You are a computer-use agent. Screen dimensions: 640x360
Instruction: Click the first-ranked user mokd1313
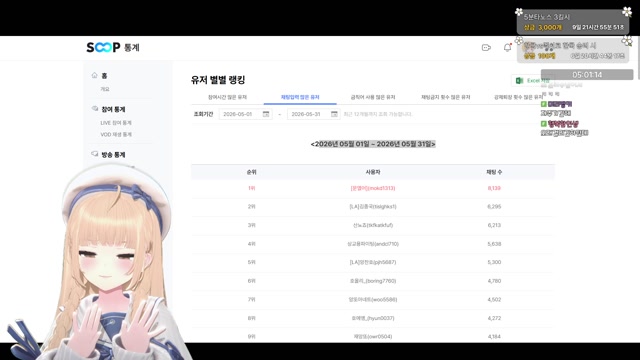click(x=373, y=188)
